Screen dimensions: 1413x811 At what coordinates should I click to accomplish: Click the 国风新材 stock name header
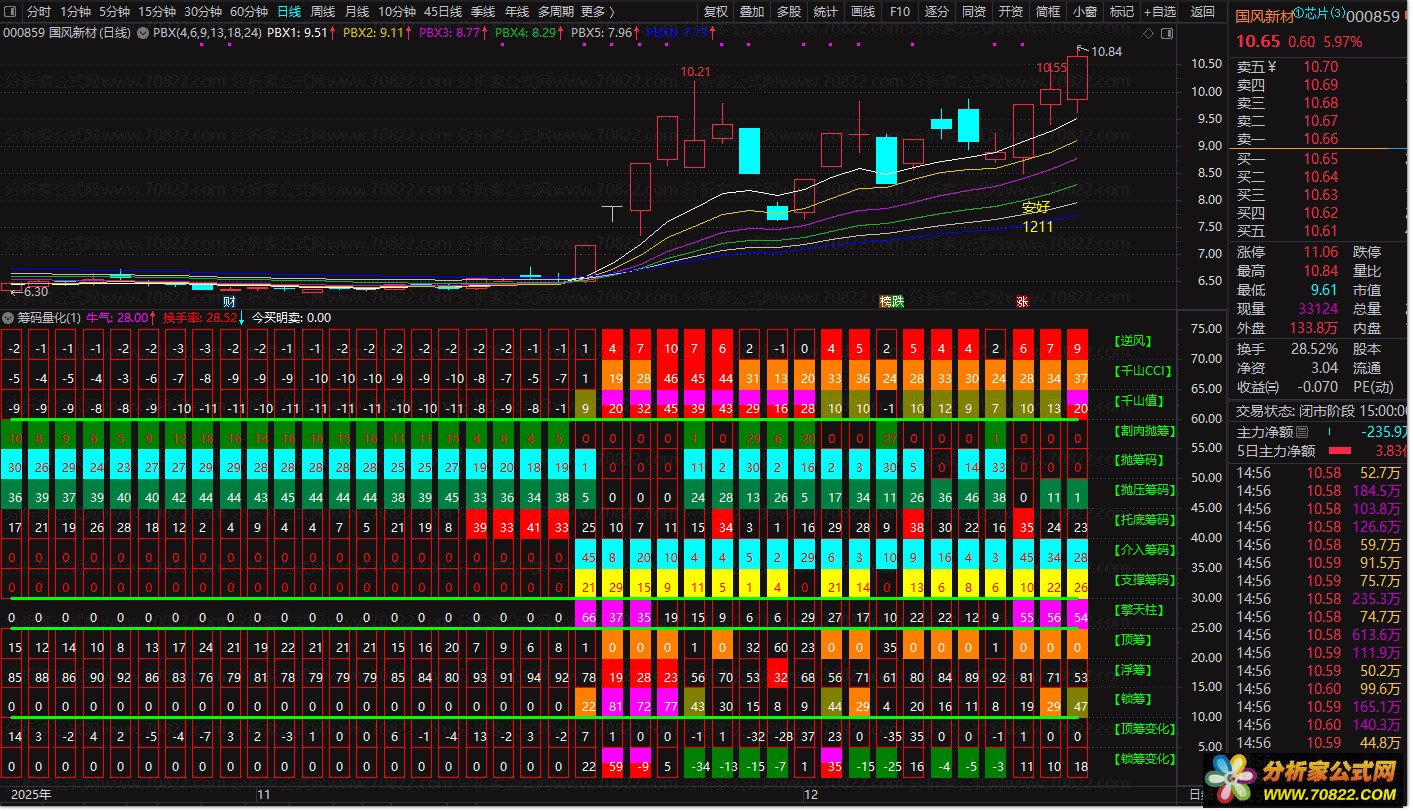tap(1264, 16)
